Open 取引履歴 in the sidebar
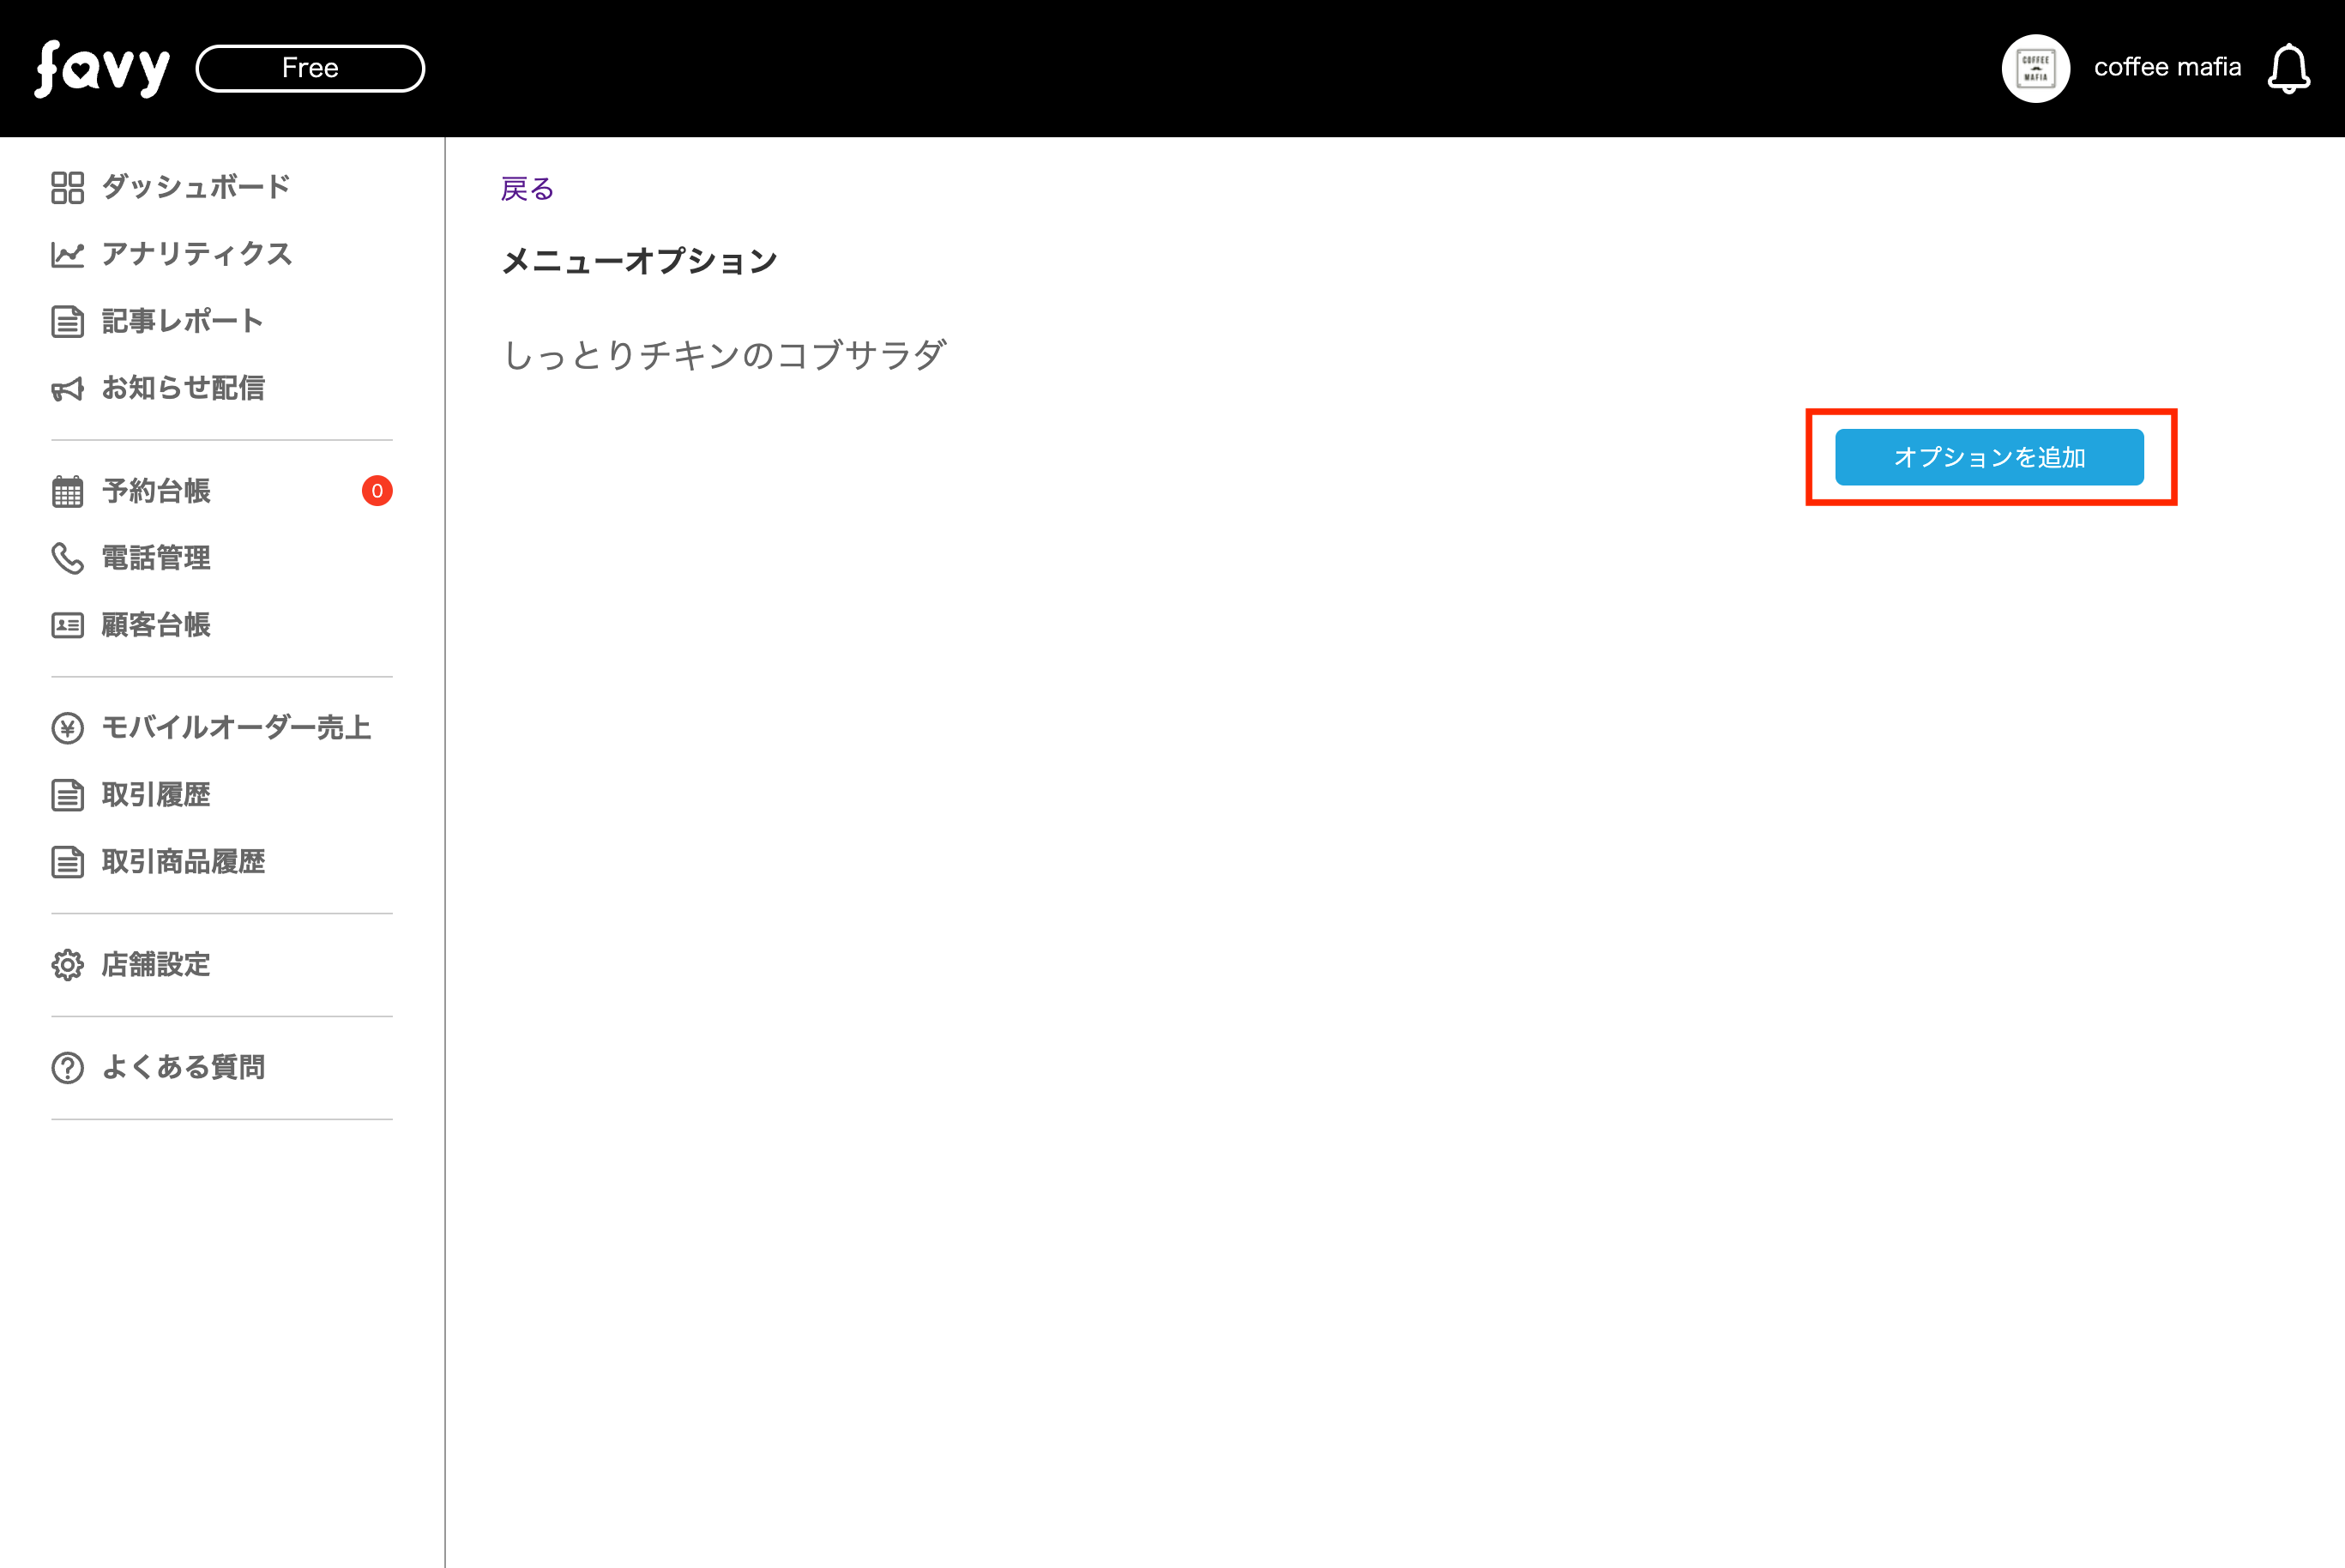 click(x=156, y=795)
